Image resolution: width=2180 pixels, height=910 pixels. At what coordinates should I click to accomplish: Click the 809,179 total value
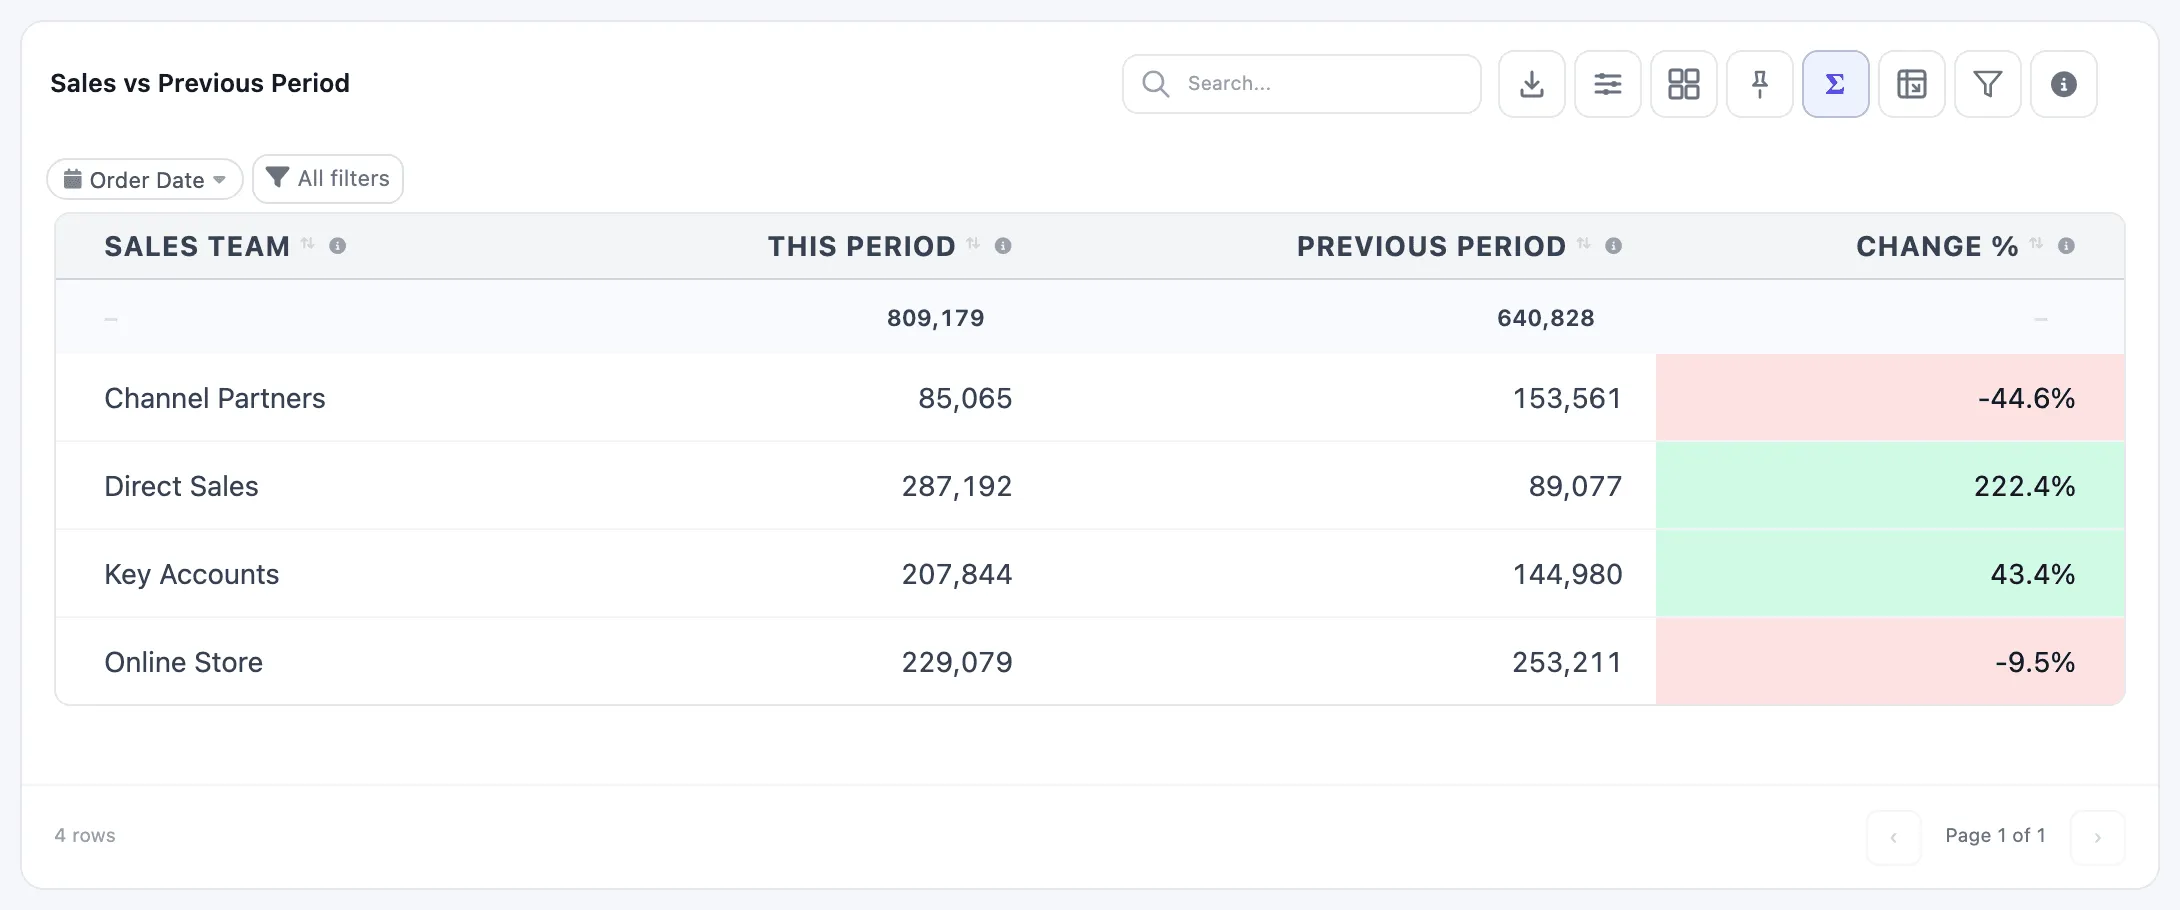[x=935, y=318]
